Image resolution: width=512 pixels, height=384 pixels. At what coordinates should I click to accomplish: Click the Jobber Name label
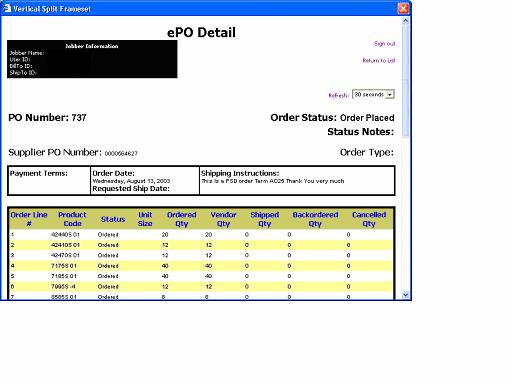click(27, 53)
